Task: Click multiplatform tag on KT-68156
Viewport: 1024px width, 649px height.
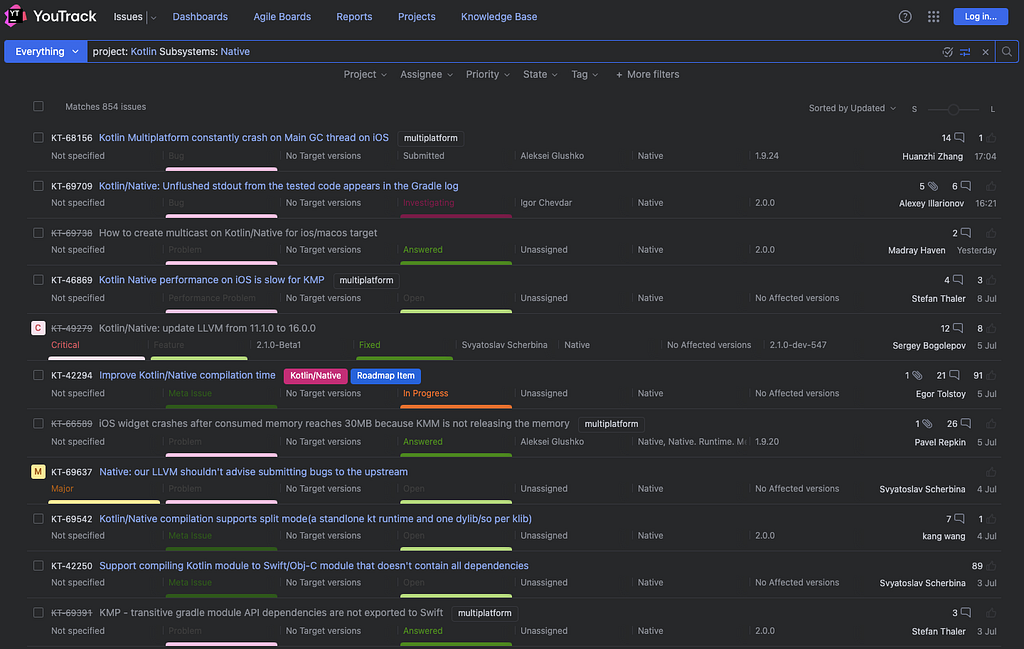Action: tap(430, 138)
